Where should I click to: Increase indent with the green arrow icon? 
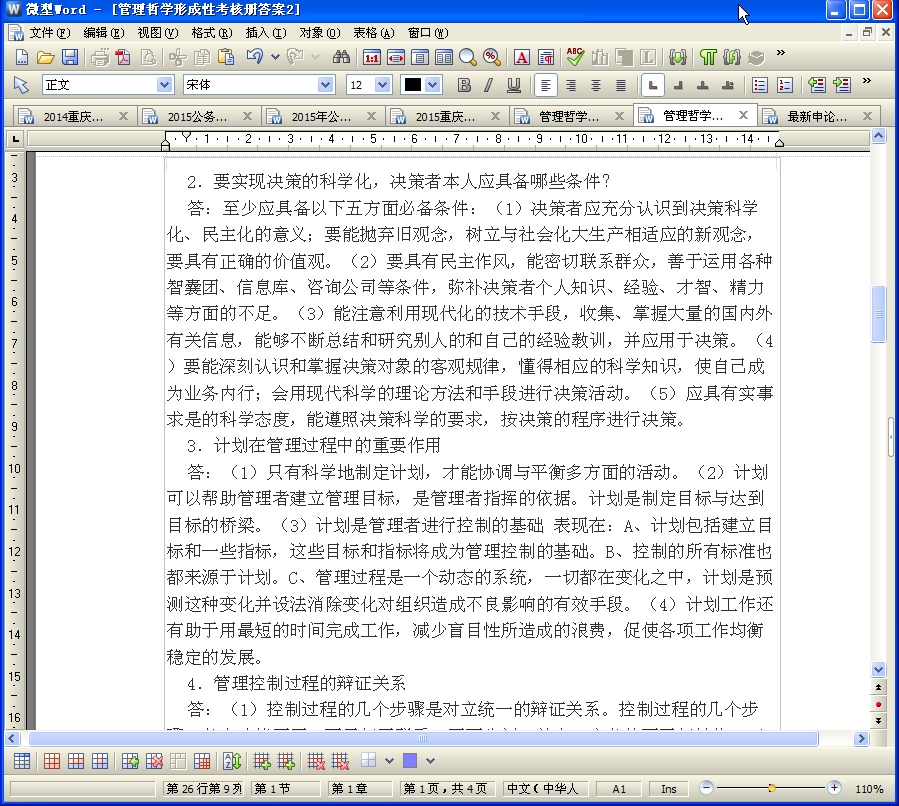click(842, 85)
